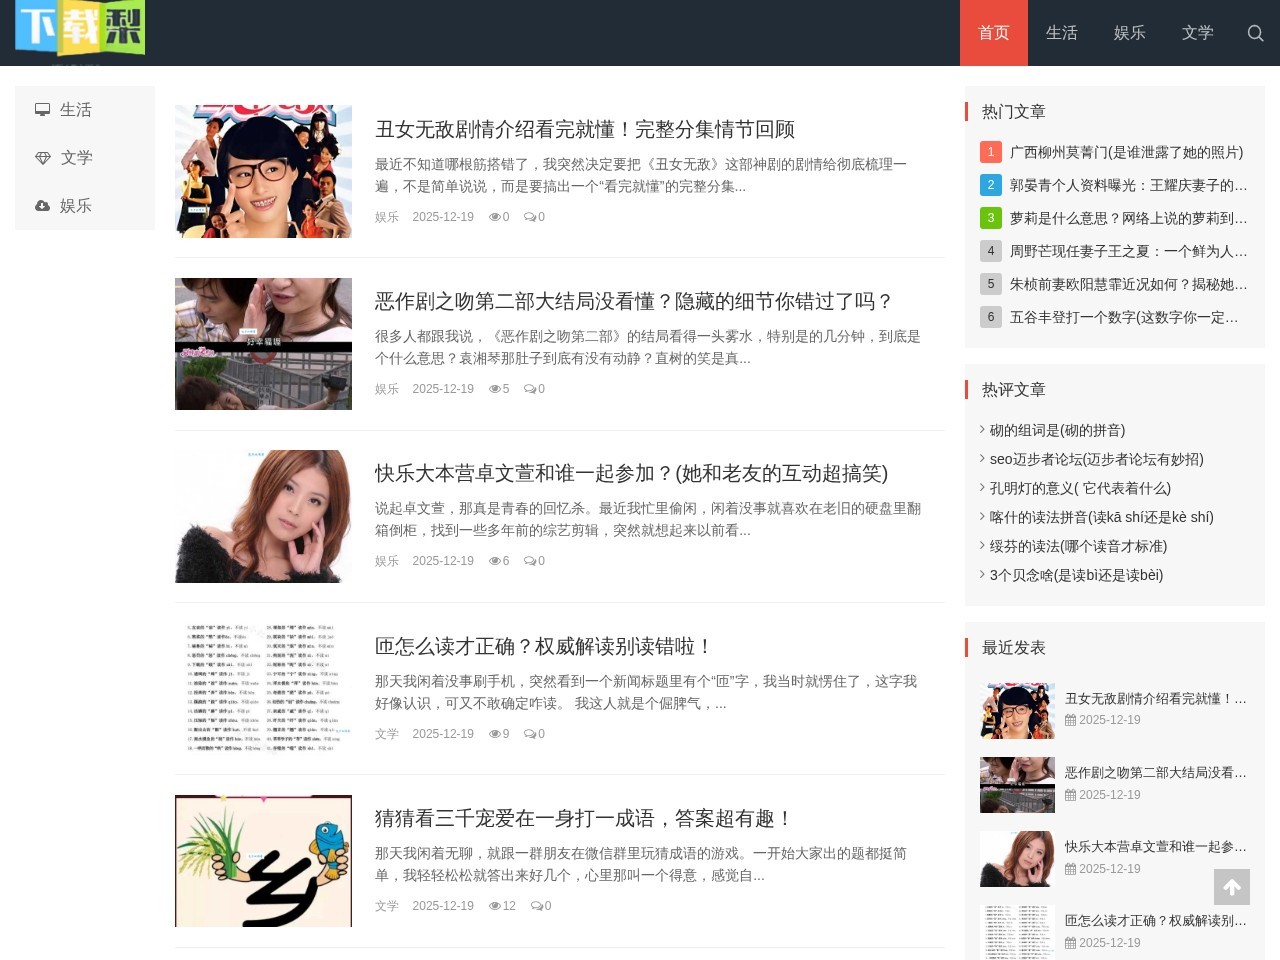1280x960 pixels.
Task: Switch to the 首页 menu item
Action: click(x=993, y=33)
